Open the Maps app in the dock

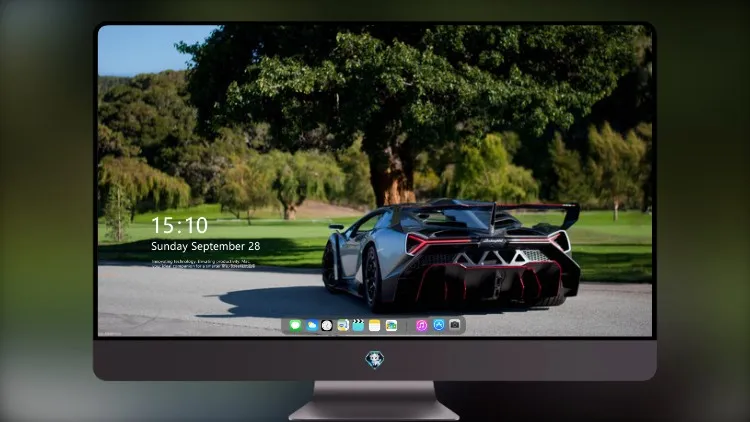point(342,325)
